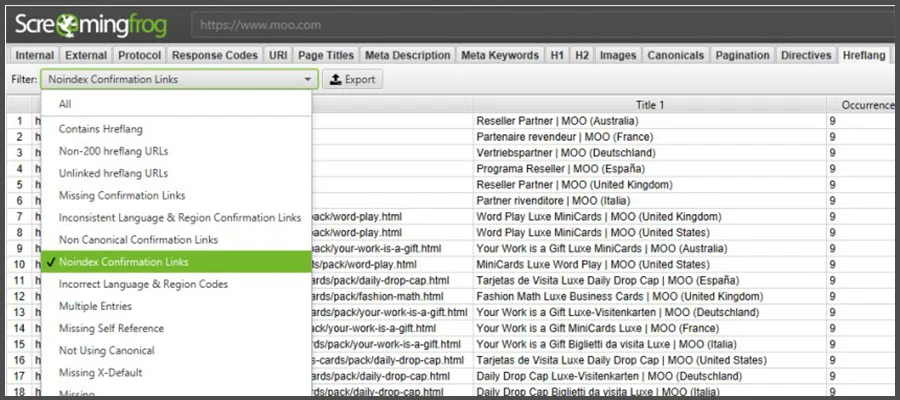Click checked 'Noindex Confirmation Links' item
This screenshot has width=900, height=400.
pos(124,262)
